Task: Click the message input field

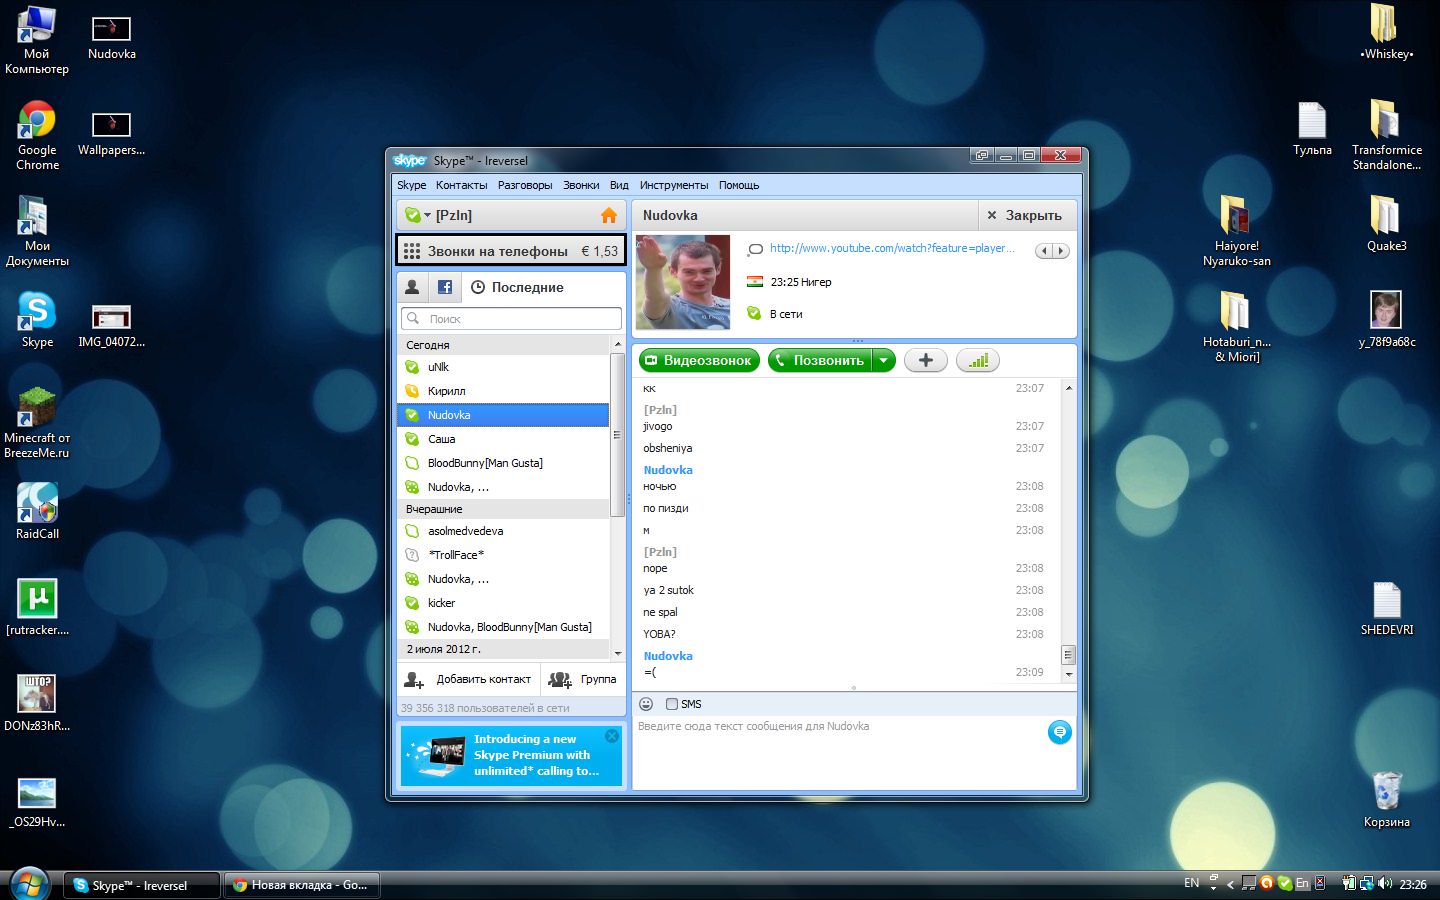Action: click(x=838, y=752)
